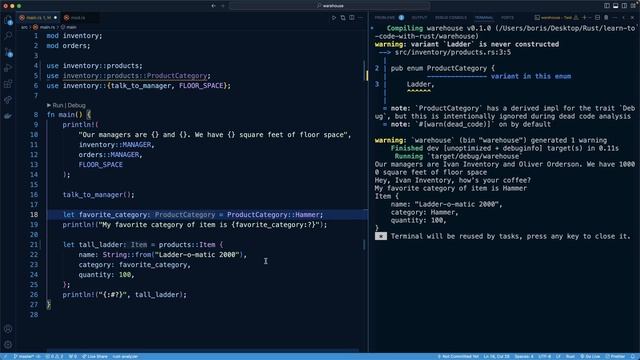Click Debug code lens above main
Screen dimensions: 640x360
(x=76, y=105)
